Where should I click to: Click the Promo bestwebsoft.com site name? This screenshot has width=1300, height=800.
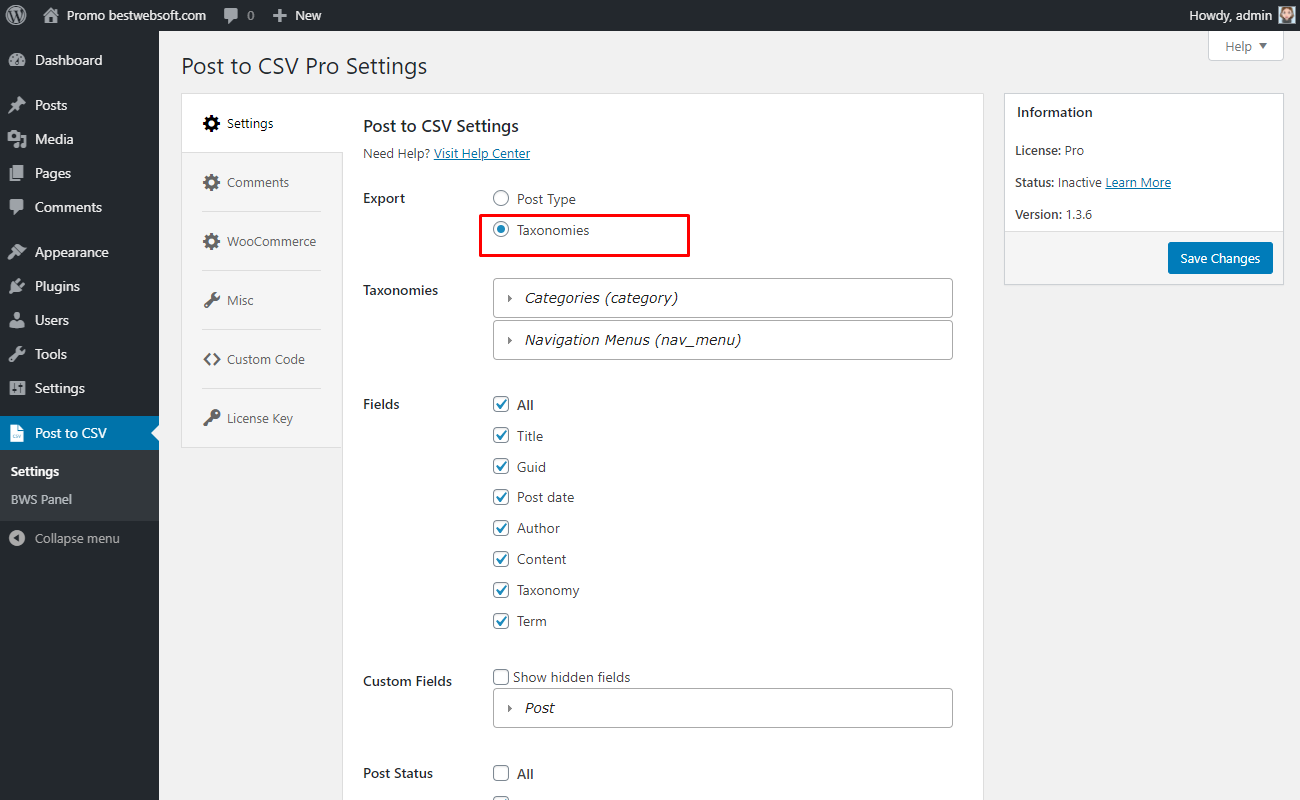(x=136, y=15)
